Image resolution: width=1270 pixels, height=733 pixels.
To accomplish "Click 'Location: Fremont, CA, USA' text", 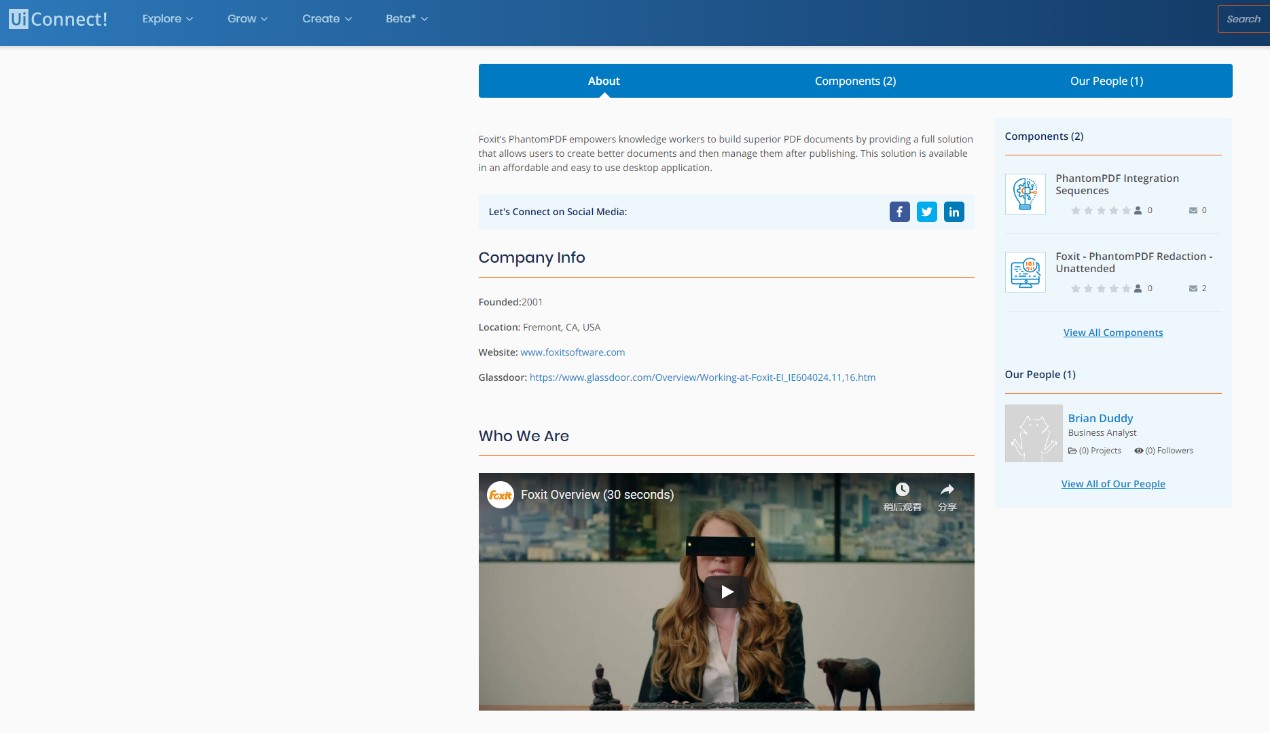I will coord(539,327).
